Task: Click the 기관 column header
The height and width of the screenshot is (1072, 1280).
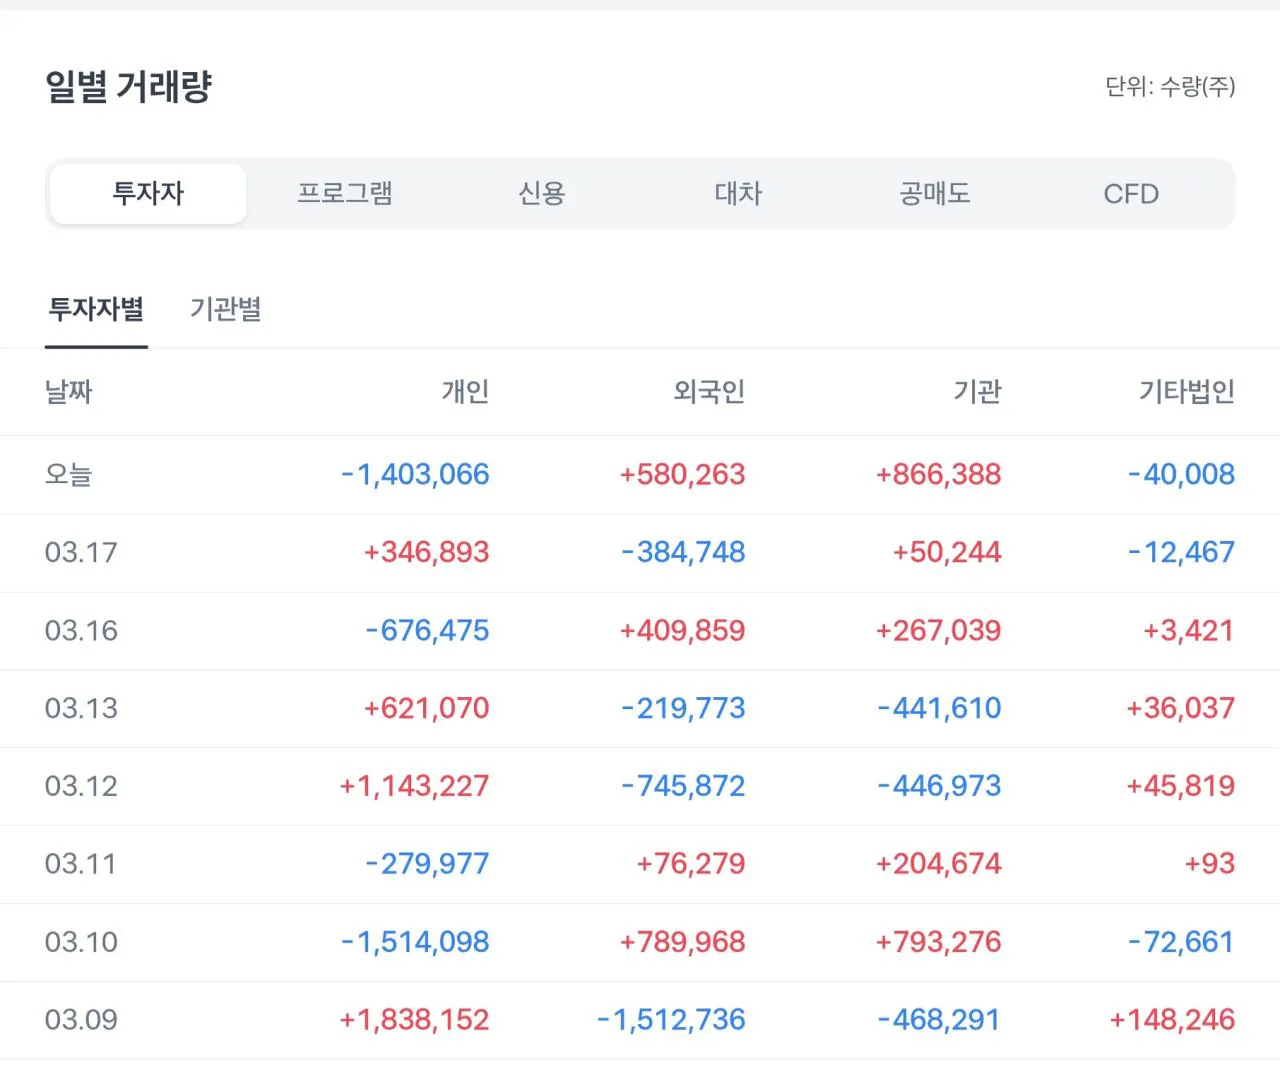Action: tap(977, 392)
